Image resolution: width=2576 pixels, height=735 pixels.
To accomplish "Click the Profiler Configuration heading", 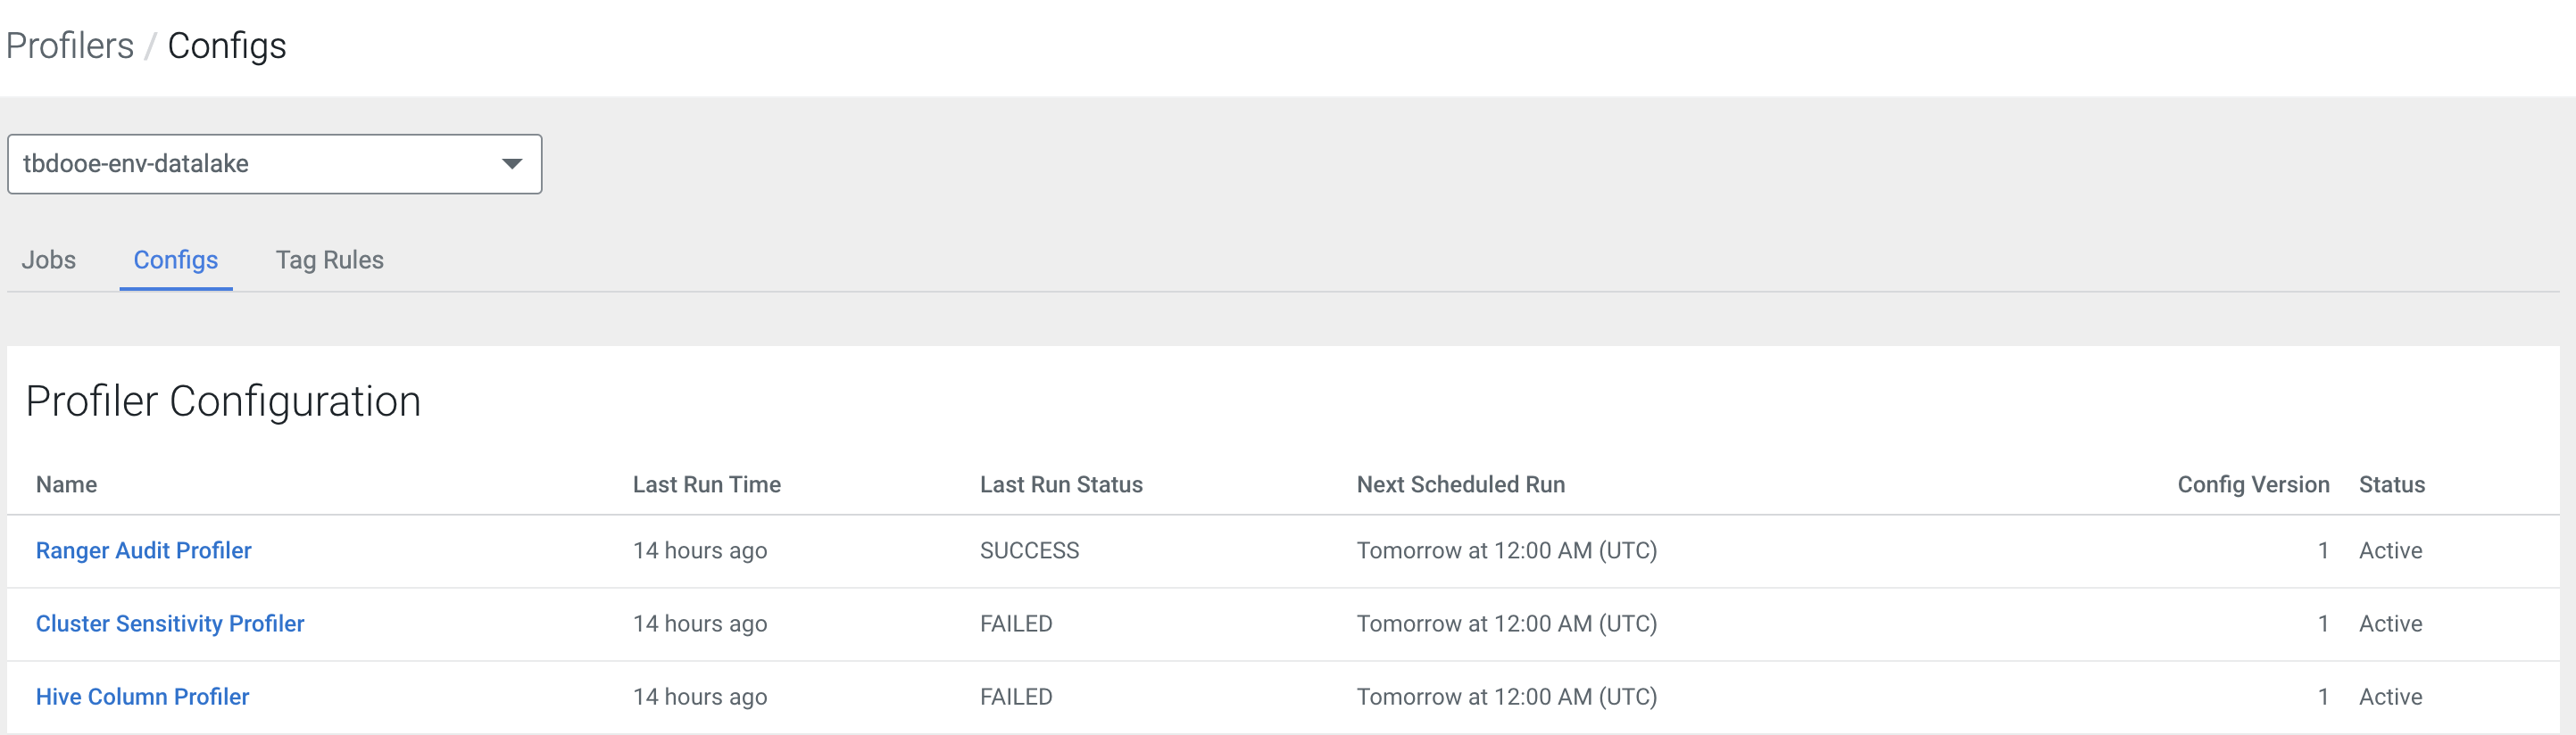I will click(223, 402).
